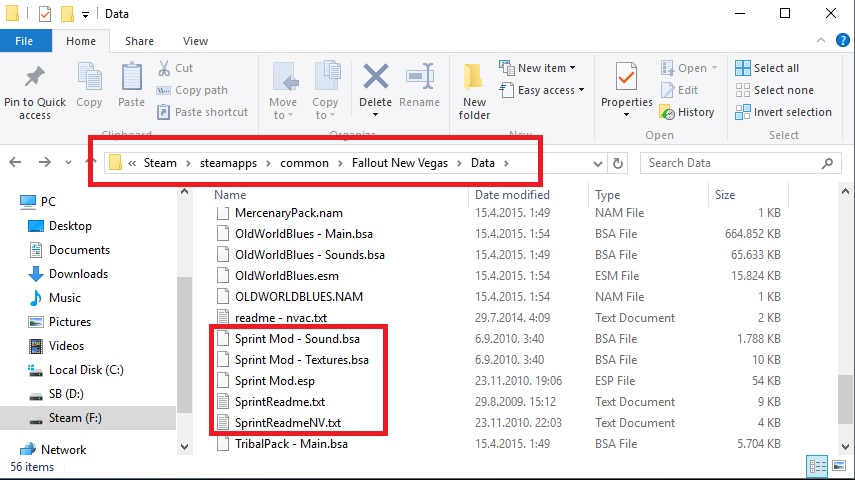Open the File menu tab

(x=24, y=41)
